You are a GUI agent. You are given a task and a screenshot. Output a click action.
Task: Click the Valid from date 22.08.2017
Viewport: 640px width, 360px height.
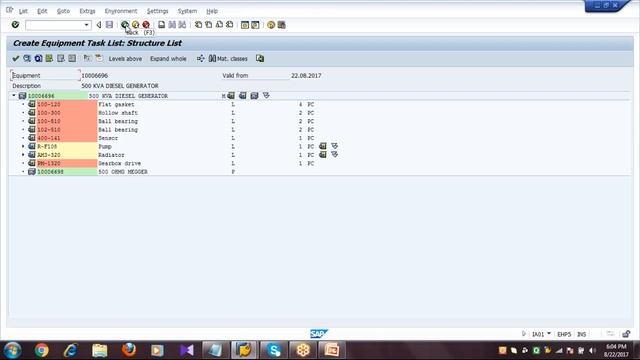306,76
